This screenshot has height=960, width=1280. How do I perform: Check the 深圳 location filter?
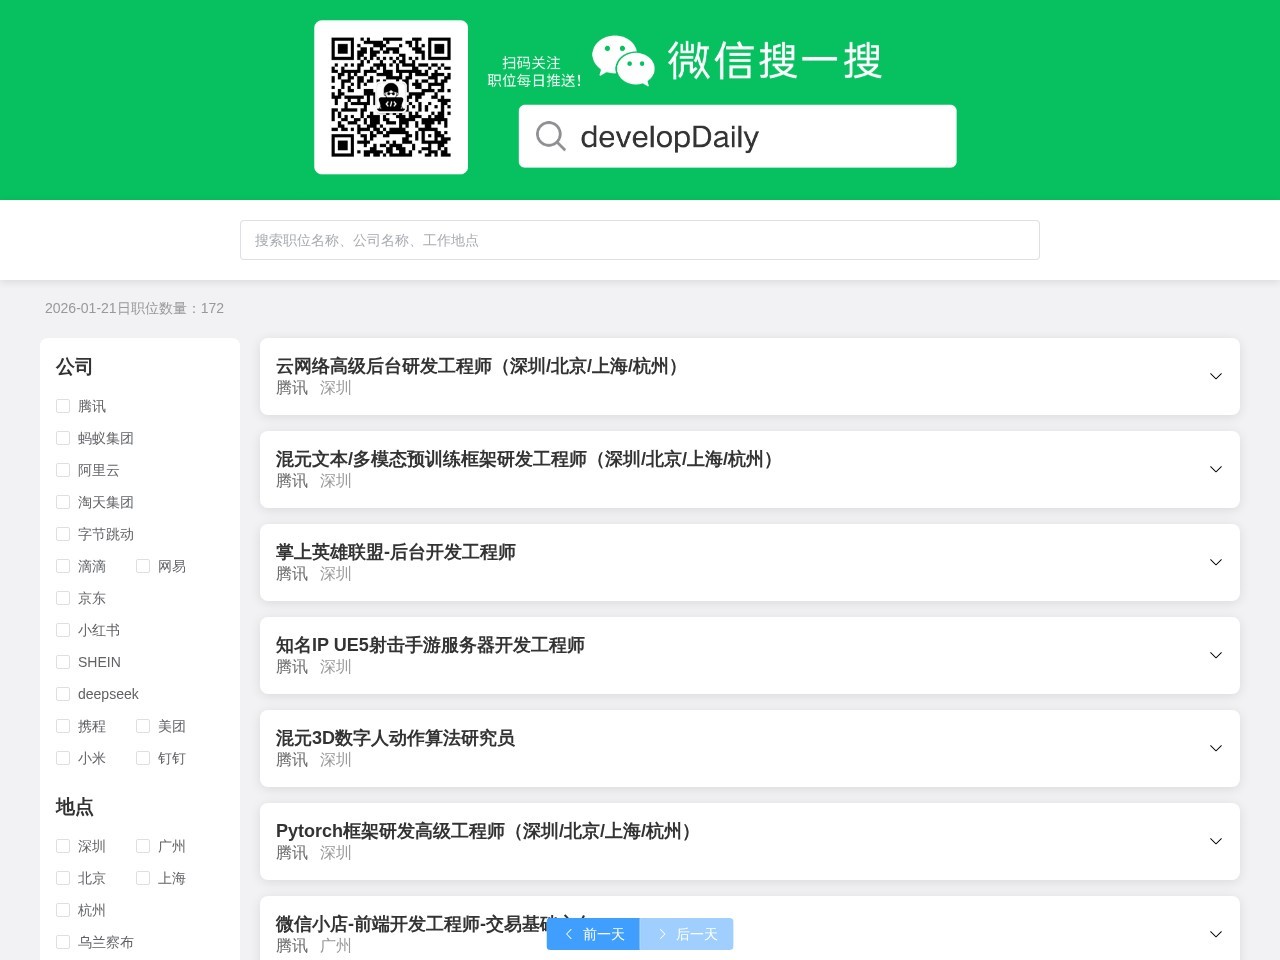(63, 846)
